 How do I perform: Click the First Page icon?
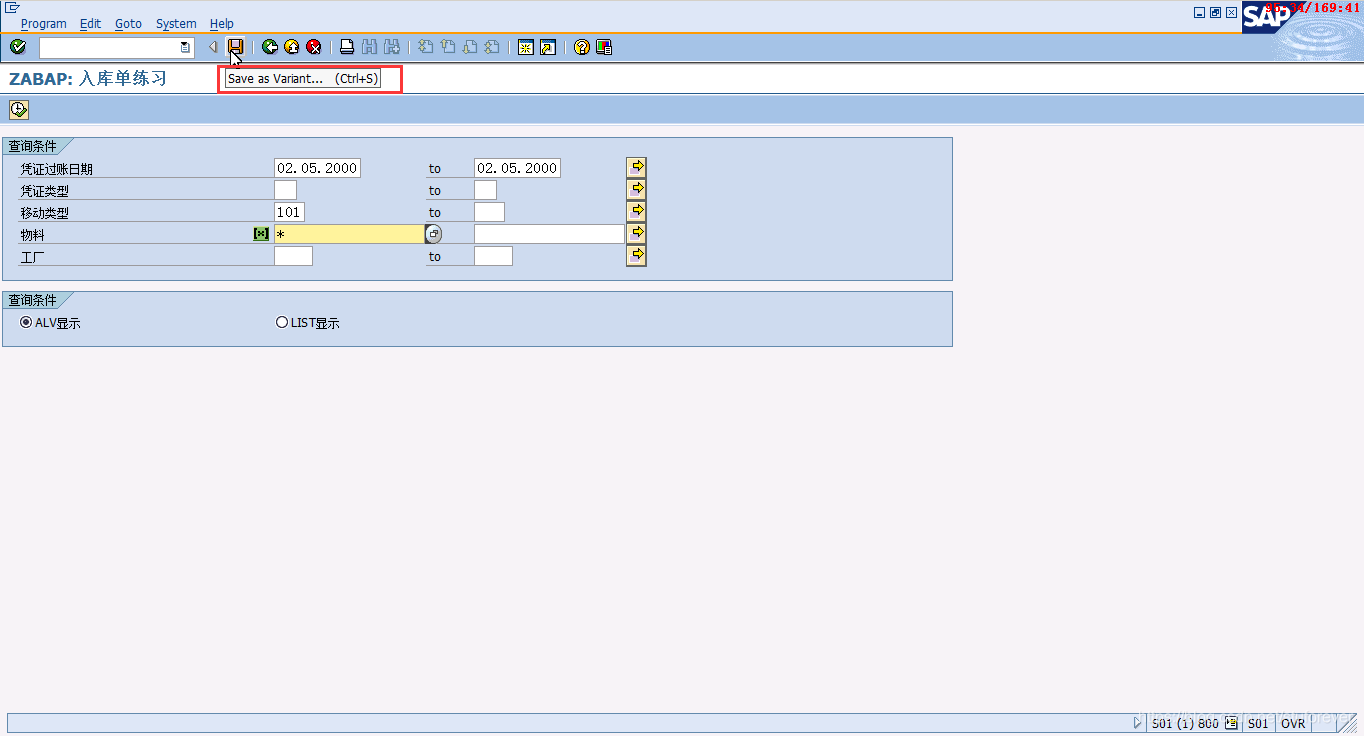pyautogui.click(x=425, y=47)
